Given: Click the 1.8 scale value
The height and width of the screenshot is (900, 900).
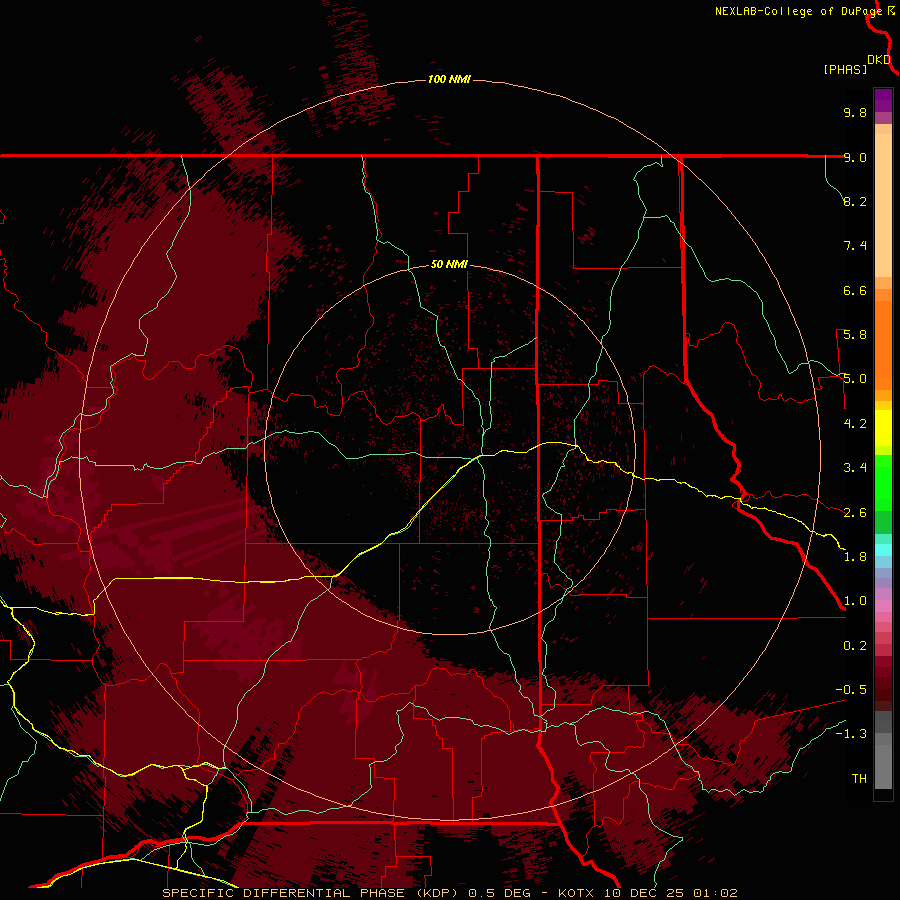Looking at the screenshot, I should click(855, 557).
